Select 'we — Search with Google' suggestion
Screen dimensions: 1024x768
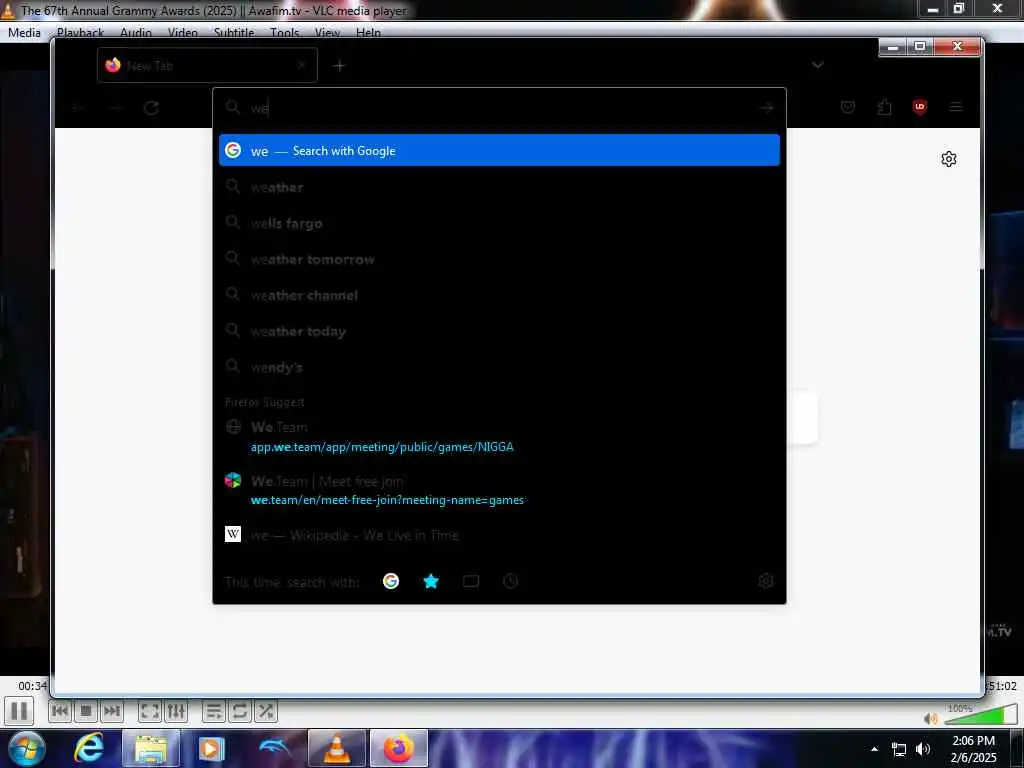500,150
